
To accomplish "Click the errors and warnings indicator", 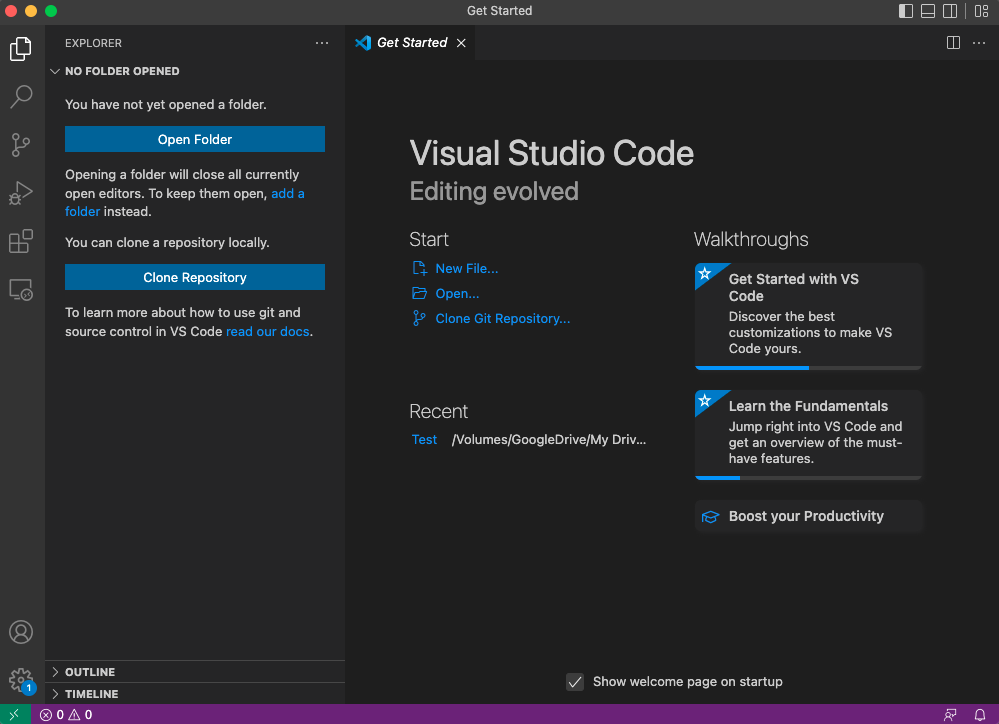I will (x=65, y=714).
